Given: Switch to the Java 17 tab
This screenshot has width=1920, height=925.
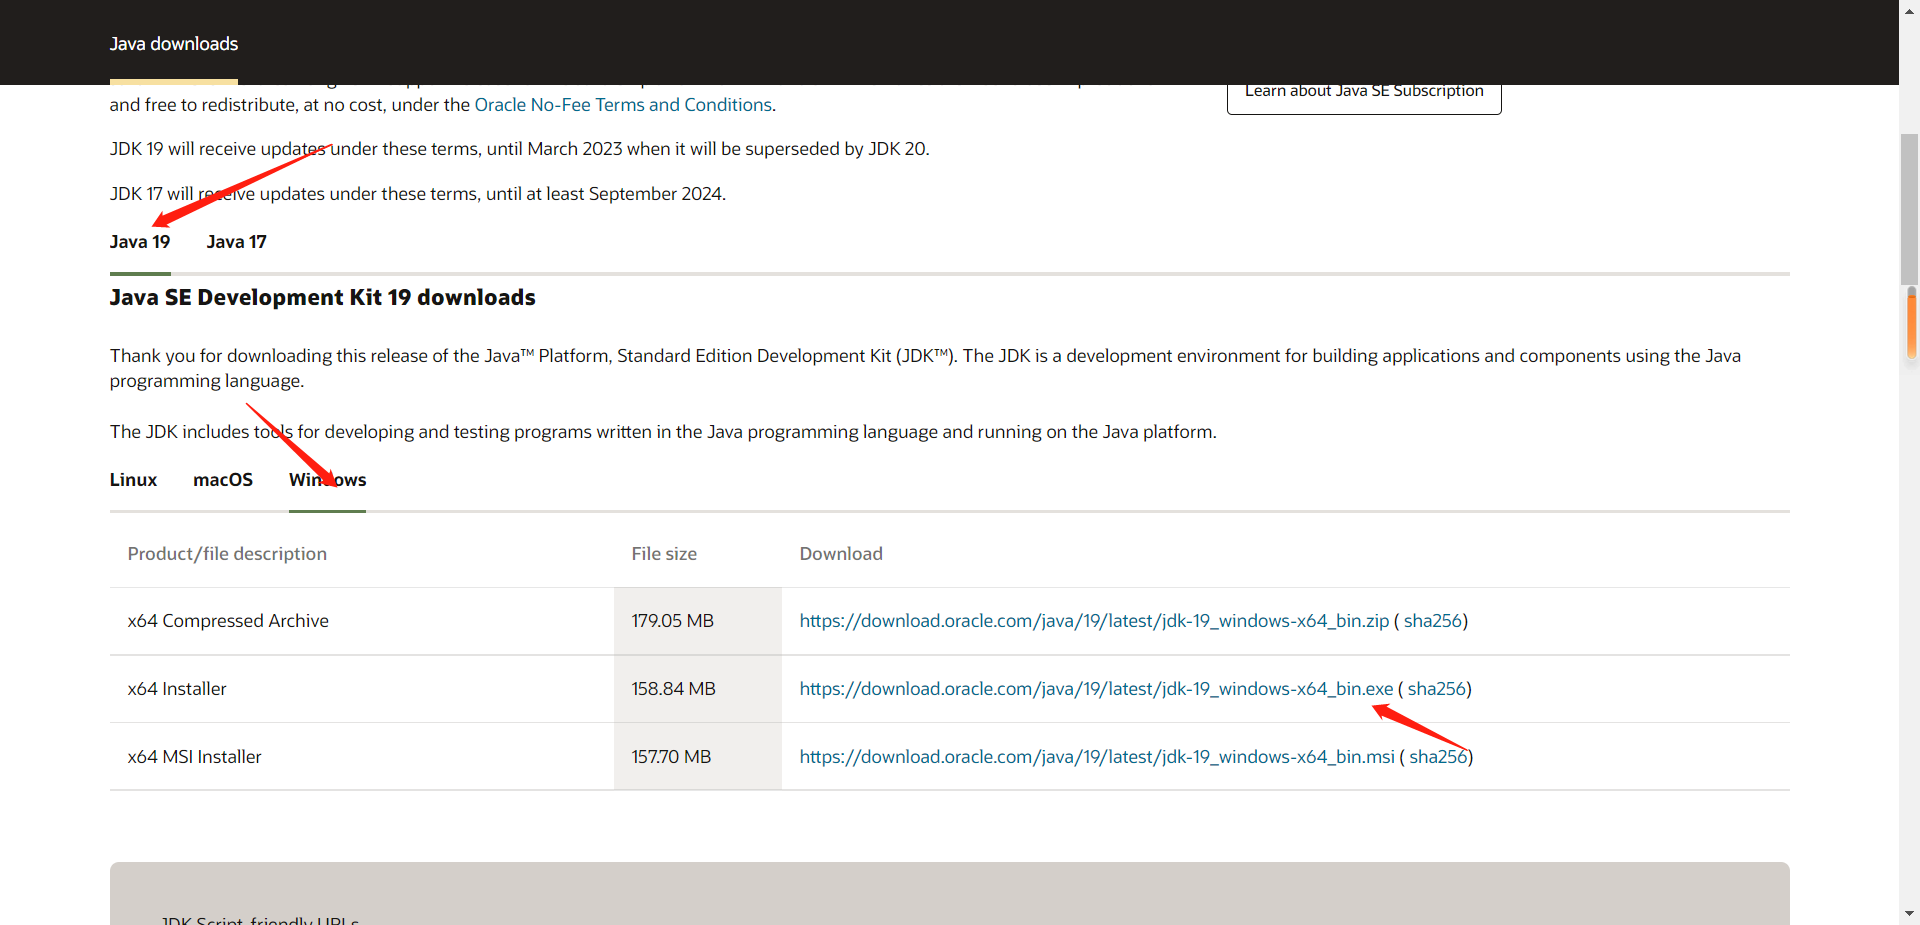Looking at the screenshot, I should (237, 242).
